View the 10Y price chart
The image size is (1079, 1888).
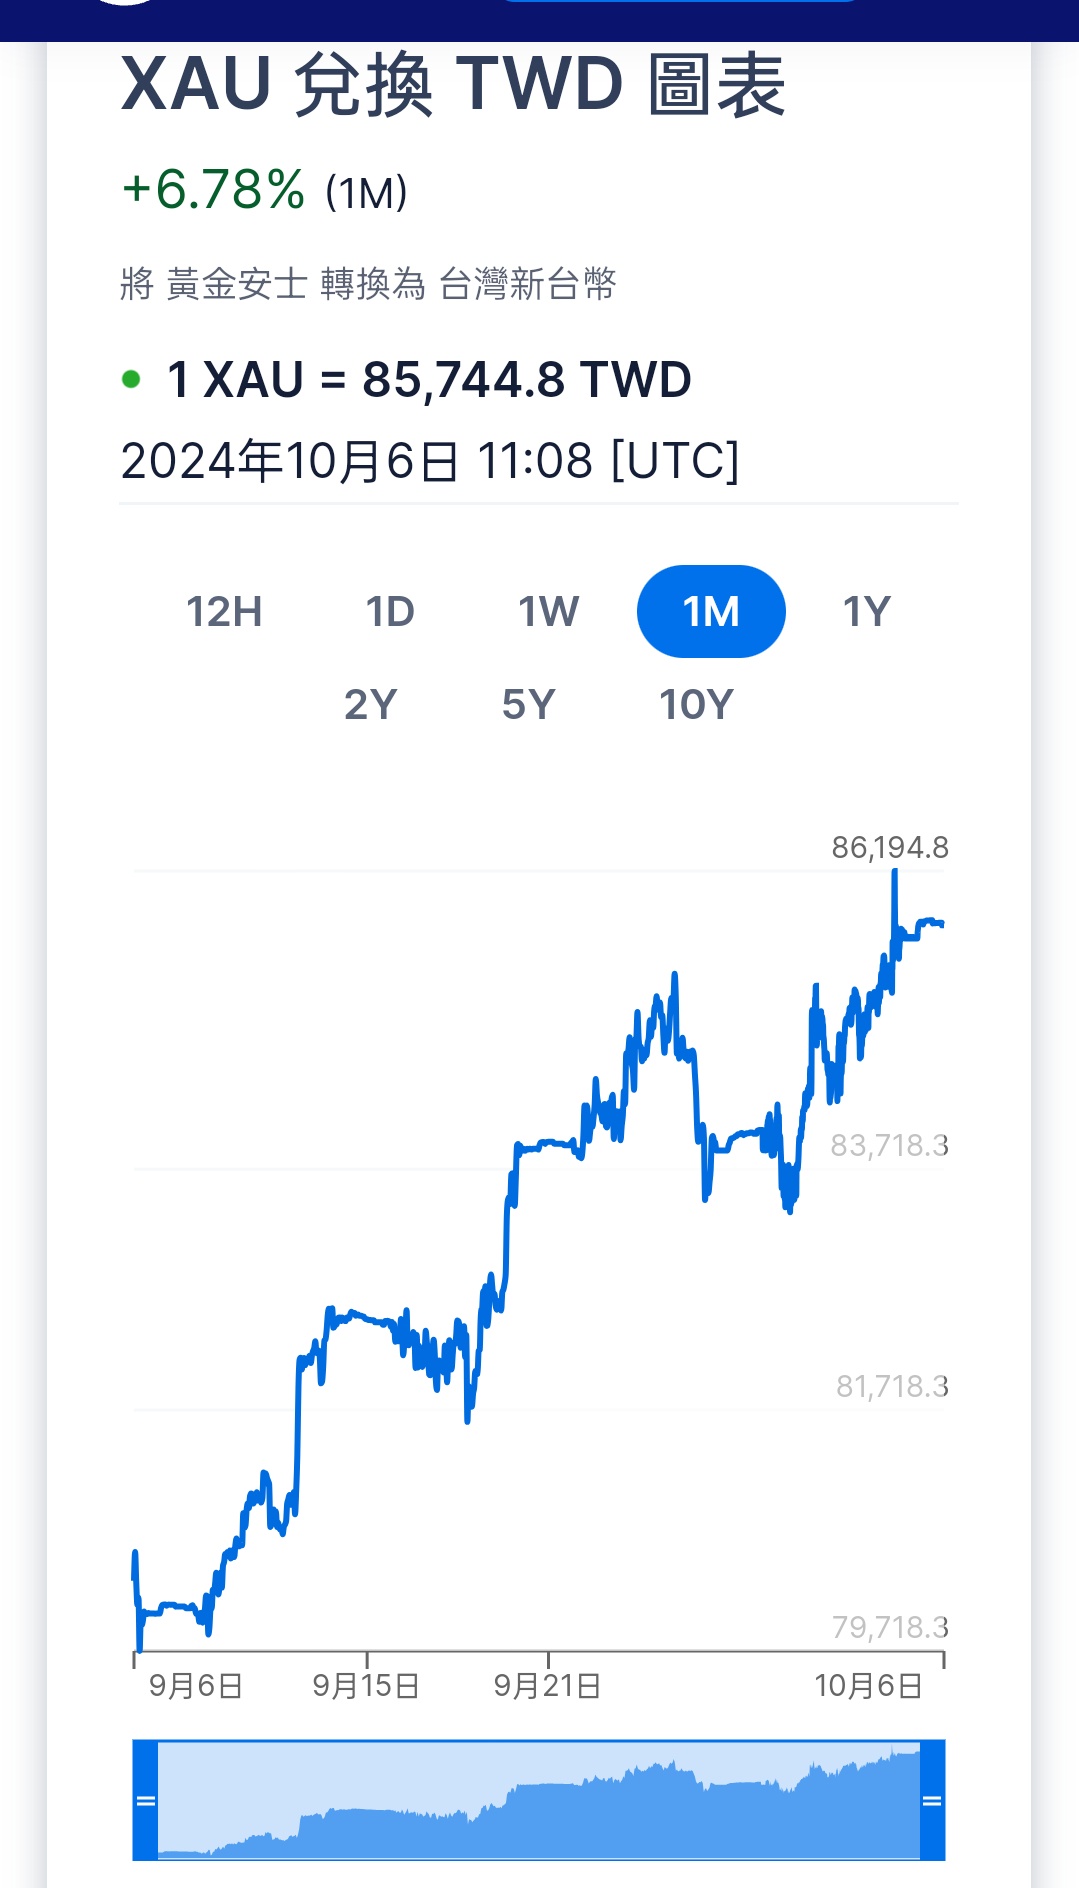click(x=696, y=705)
